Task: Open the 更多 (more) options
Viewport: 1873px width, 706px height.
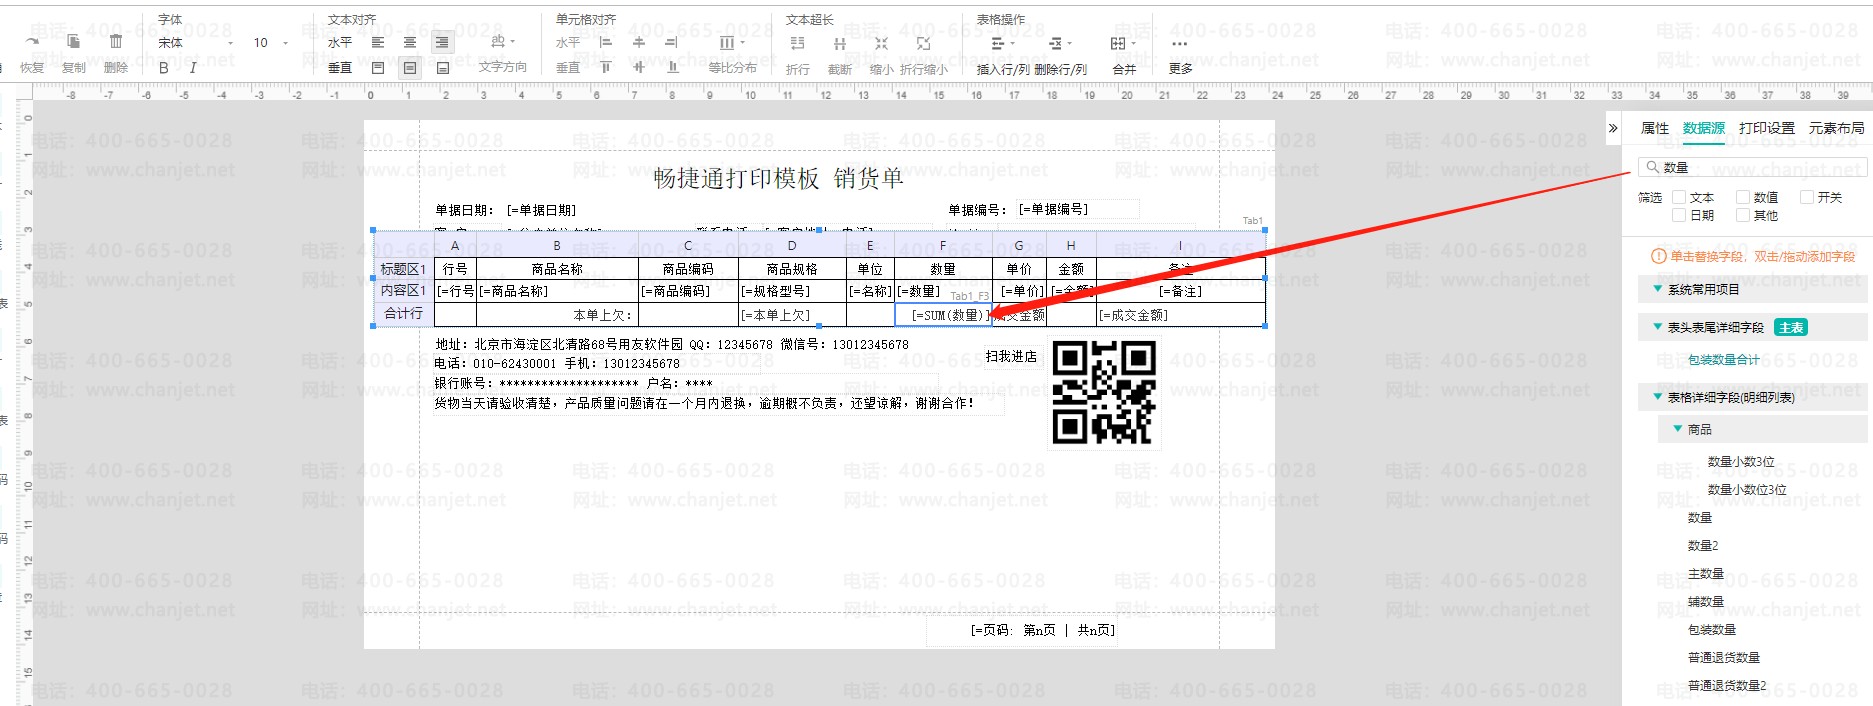Action: click(1180, 43)
